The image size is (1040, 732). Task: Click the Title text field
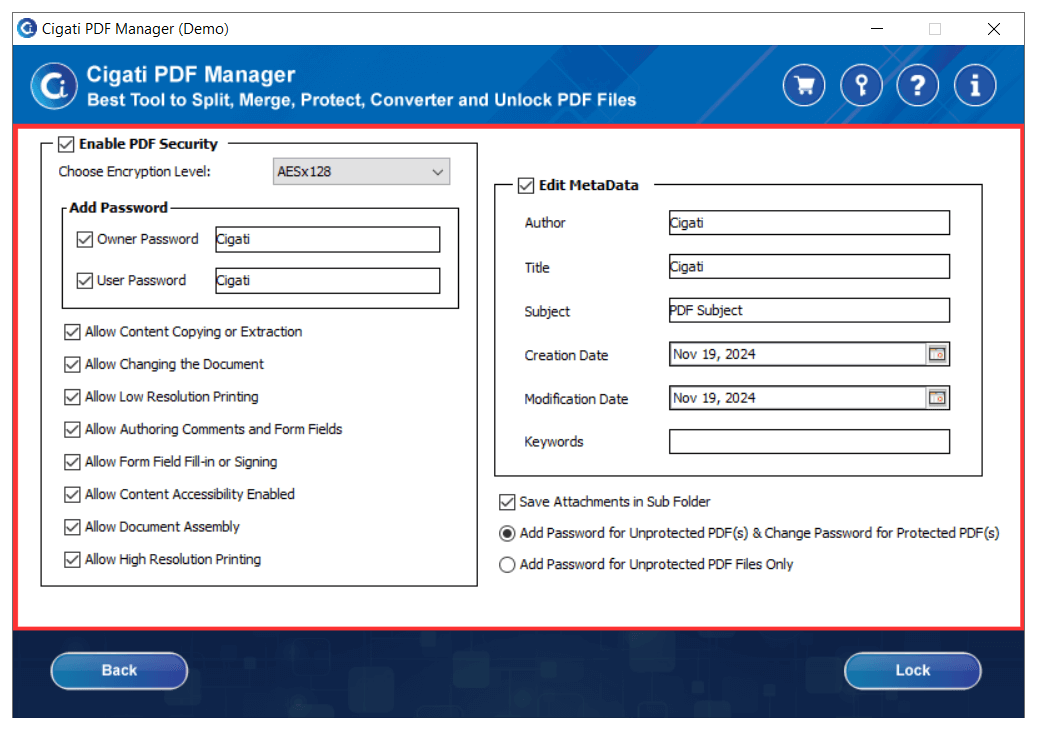pos(809,267)
